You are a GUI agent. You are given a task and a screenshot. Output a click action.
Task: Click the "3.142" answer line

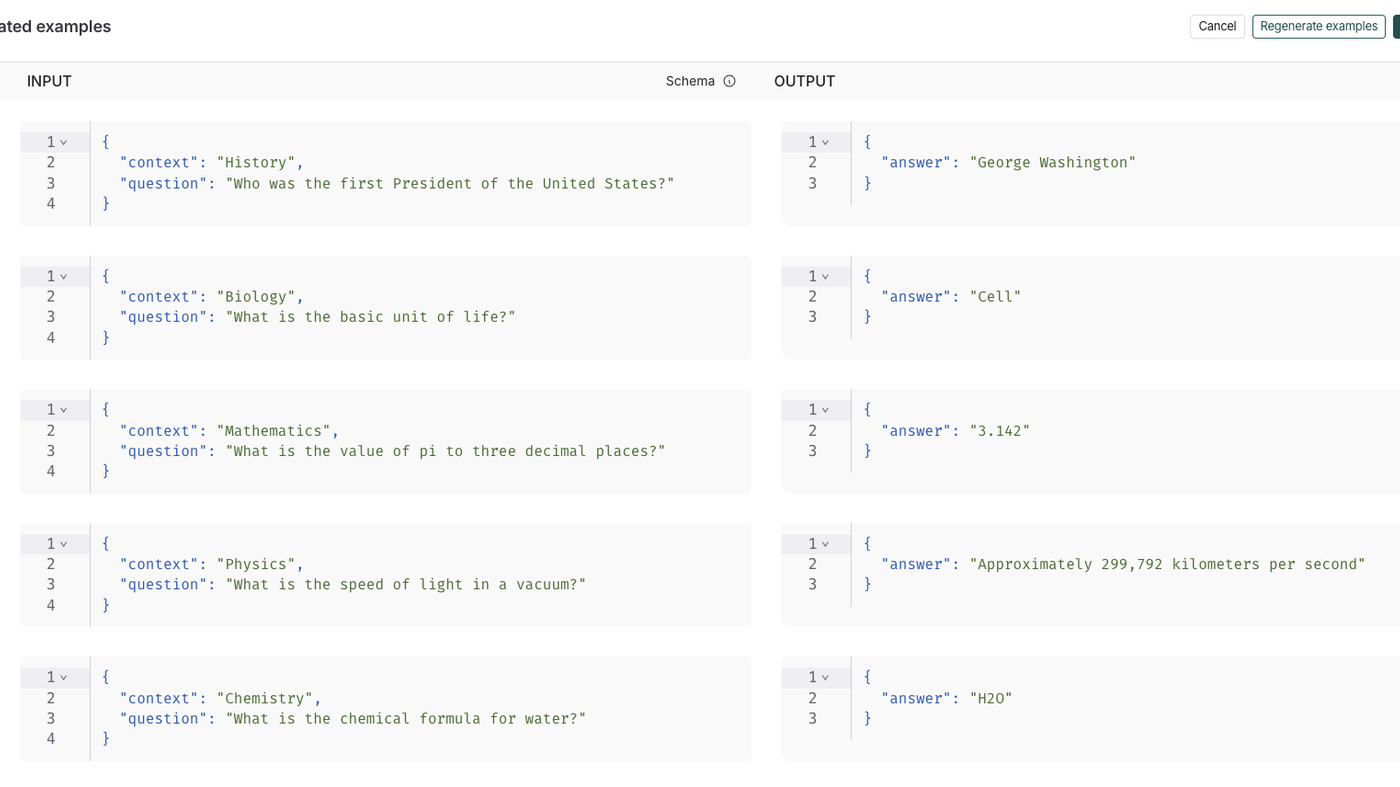(955, 431)
